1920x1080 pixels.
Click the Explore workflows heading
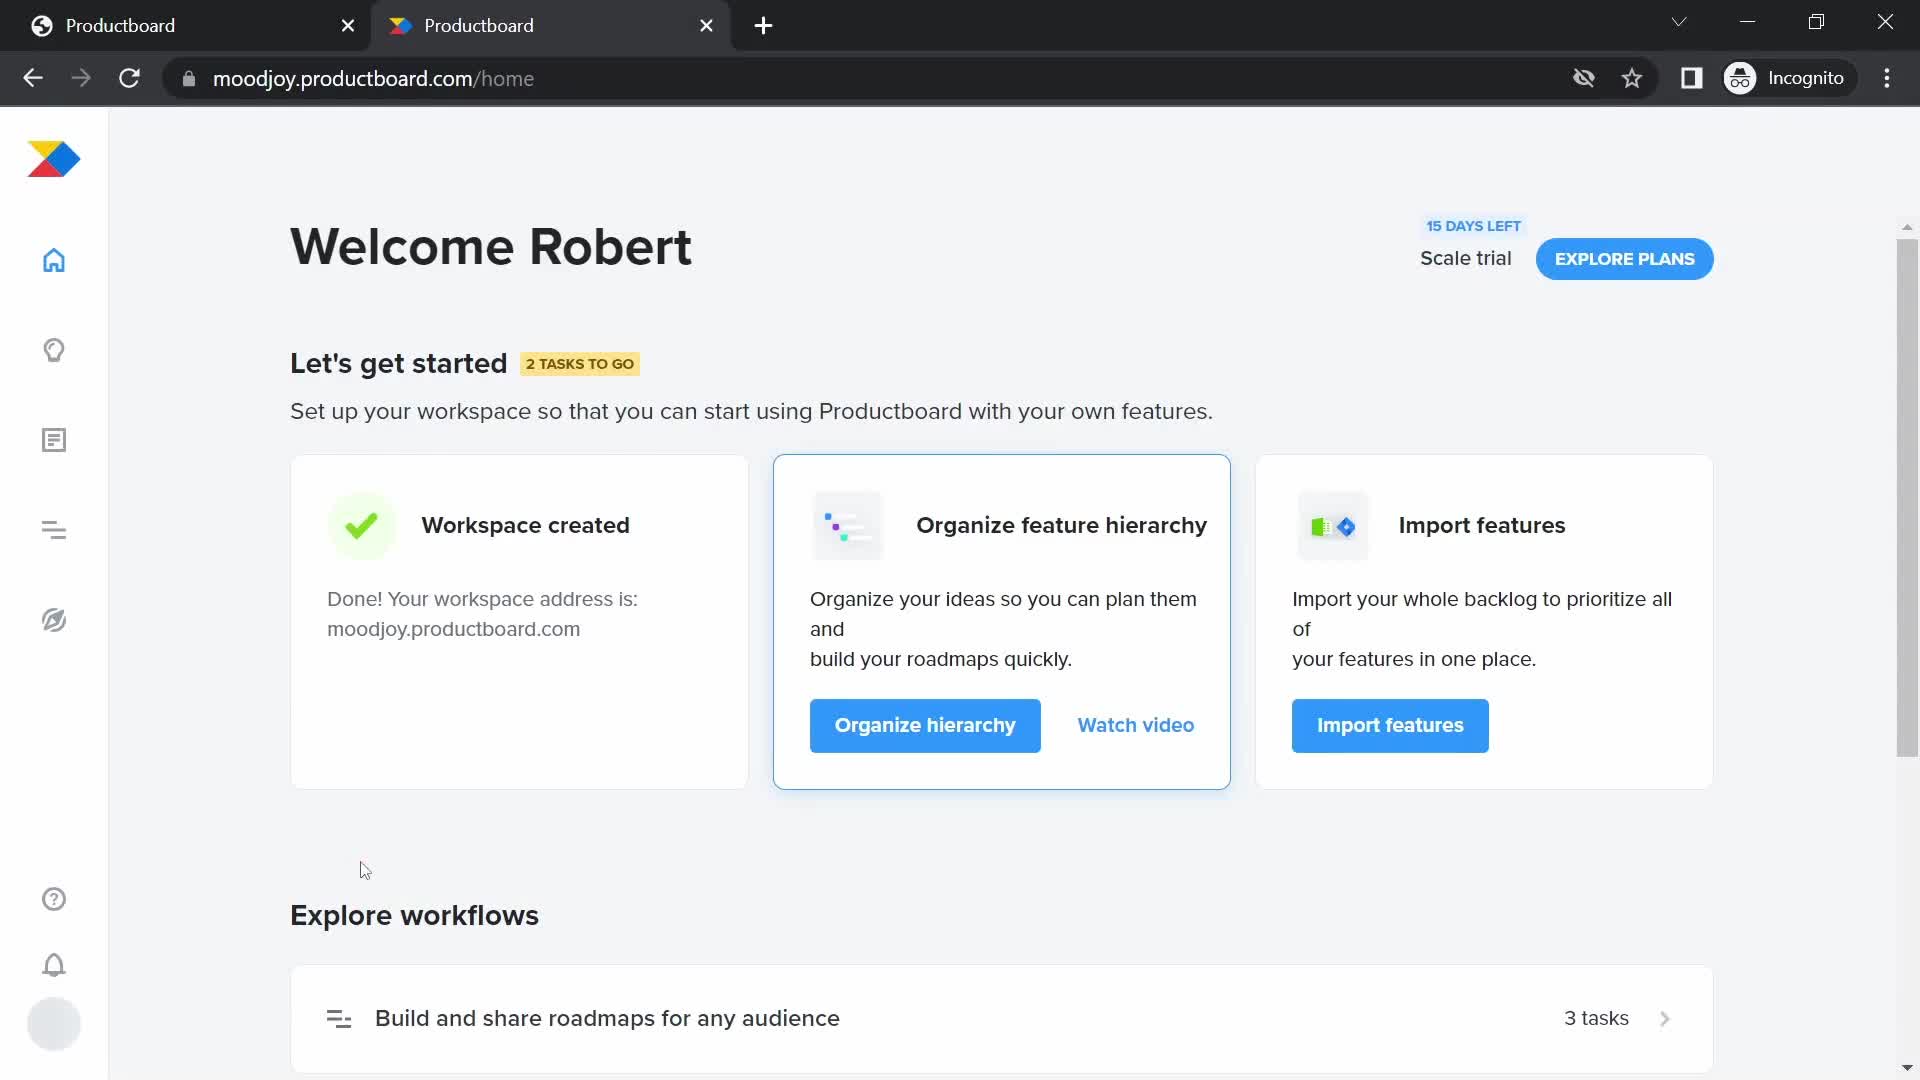click(x=414, y=916)
